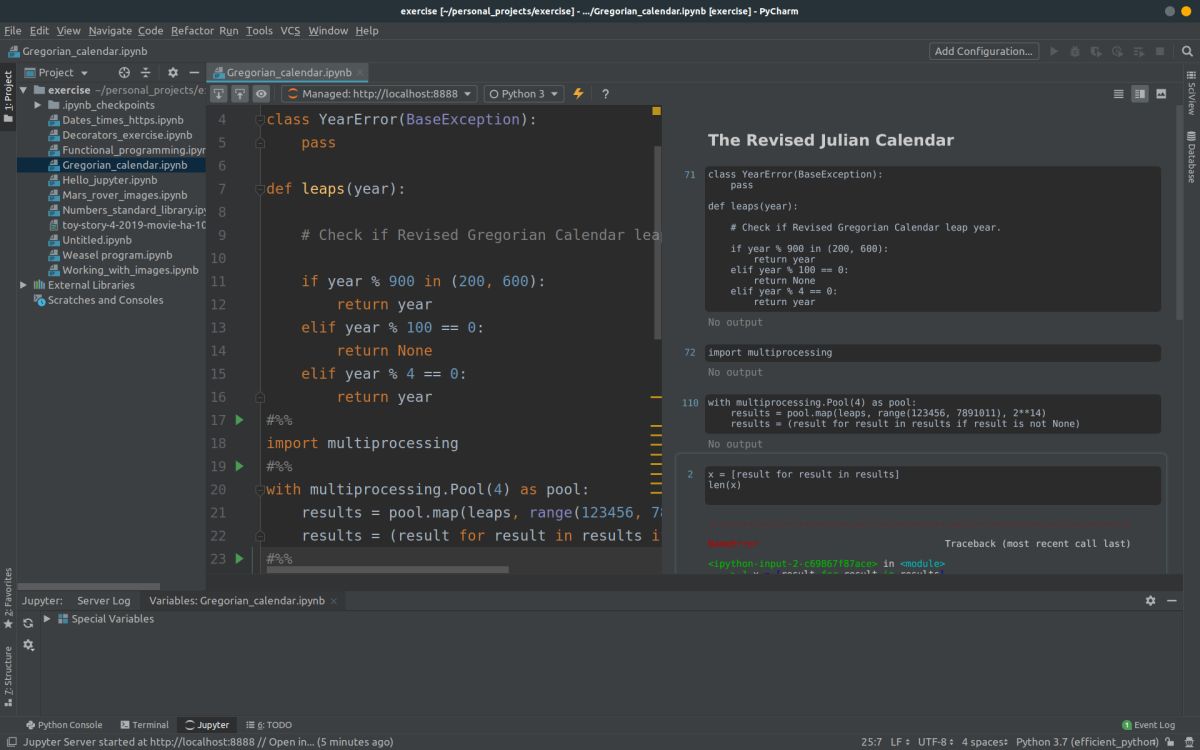Click the greyed Run configuration play icon
Screen dimensions: 1200x750
(x=1054, y=51)
